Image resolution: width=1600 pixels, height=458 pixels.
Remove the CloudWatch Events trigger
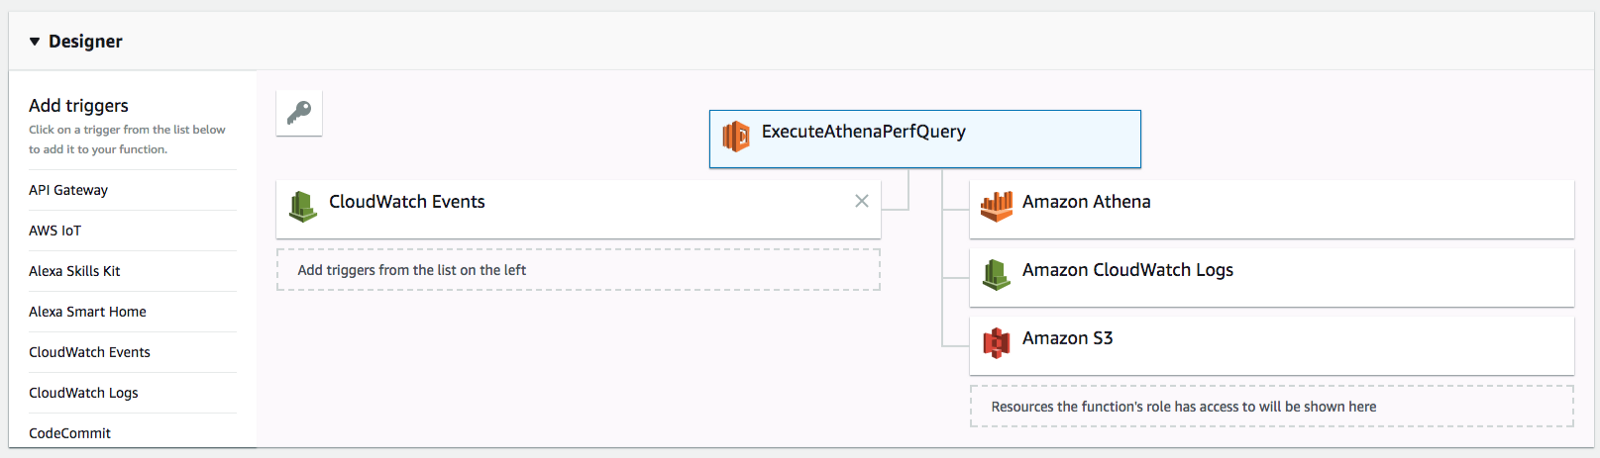[861, 201]
